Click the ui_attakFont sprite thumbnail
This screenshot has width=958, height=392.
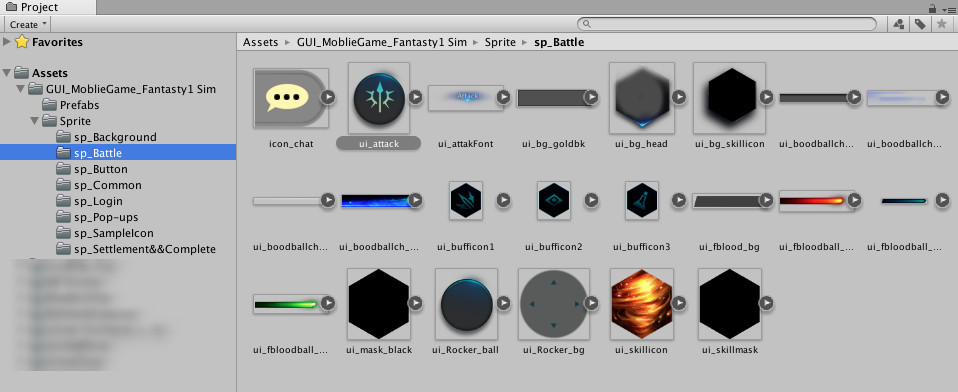tap(466, 98)
